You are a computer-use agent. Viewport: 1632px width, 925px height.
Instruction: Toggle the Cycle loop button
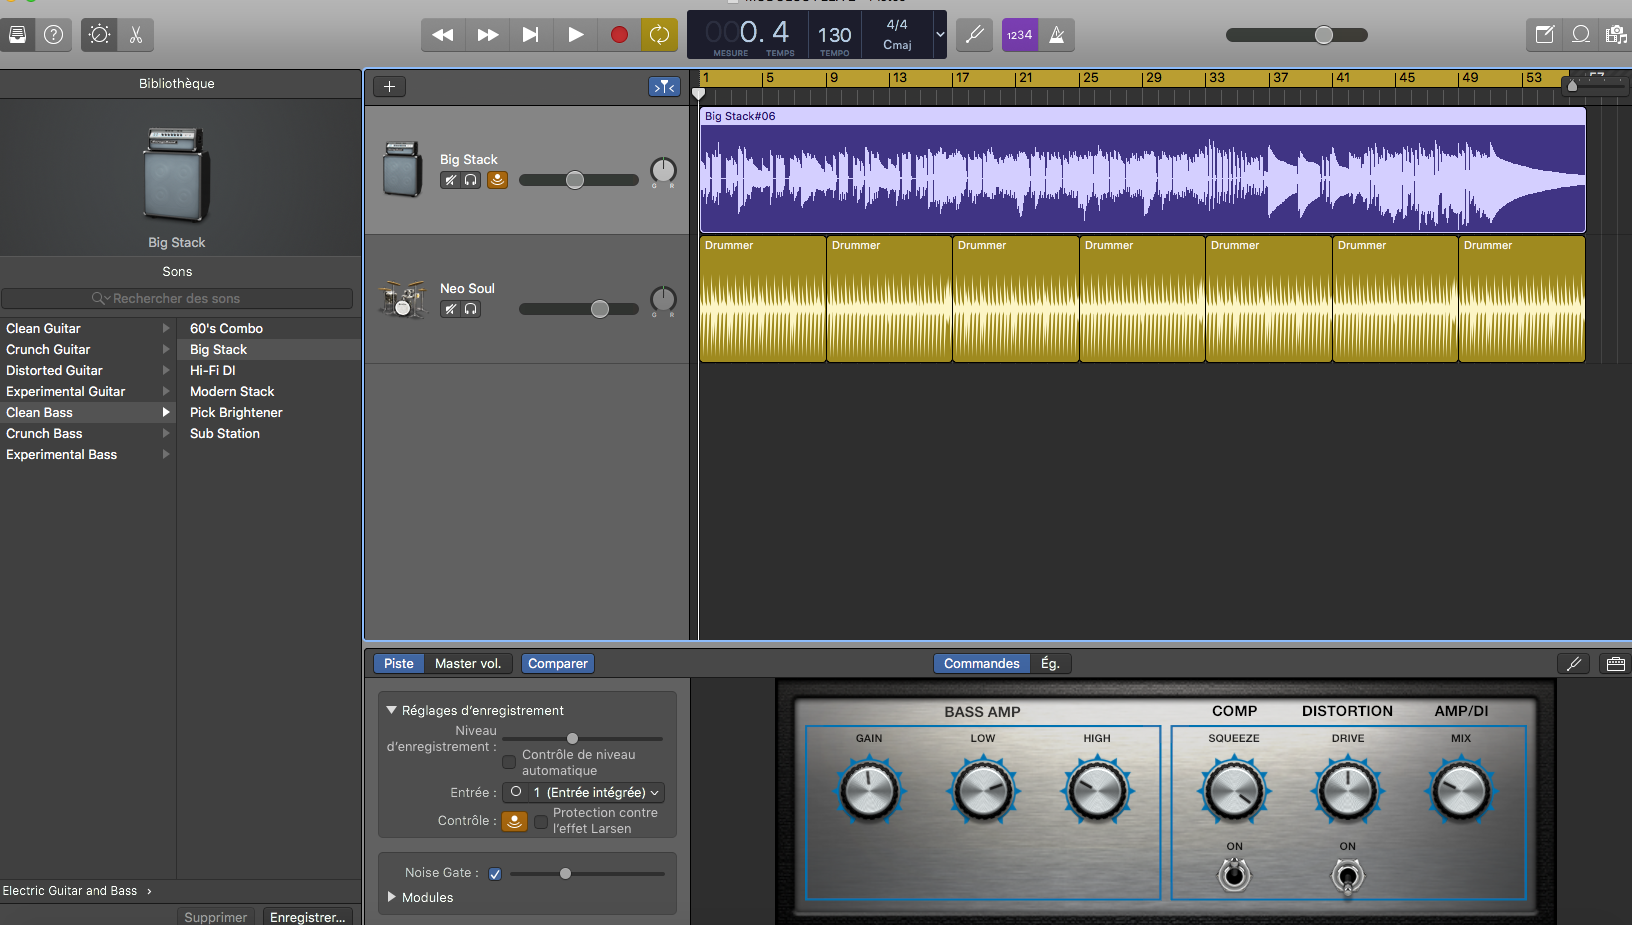[x=659, y=35]
